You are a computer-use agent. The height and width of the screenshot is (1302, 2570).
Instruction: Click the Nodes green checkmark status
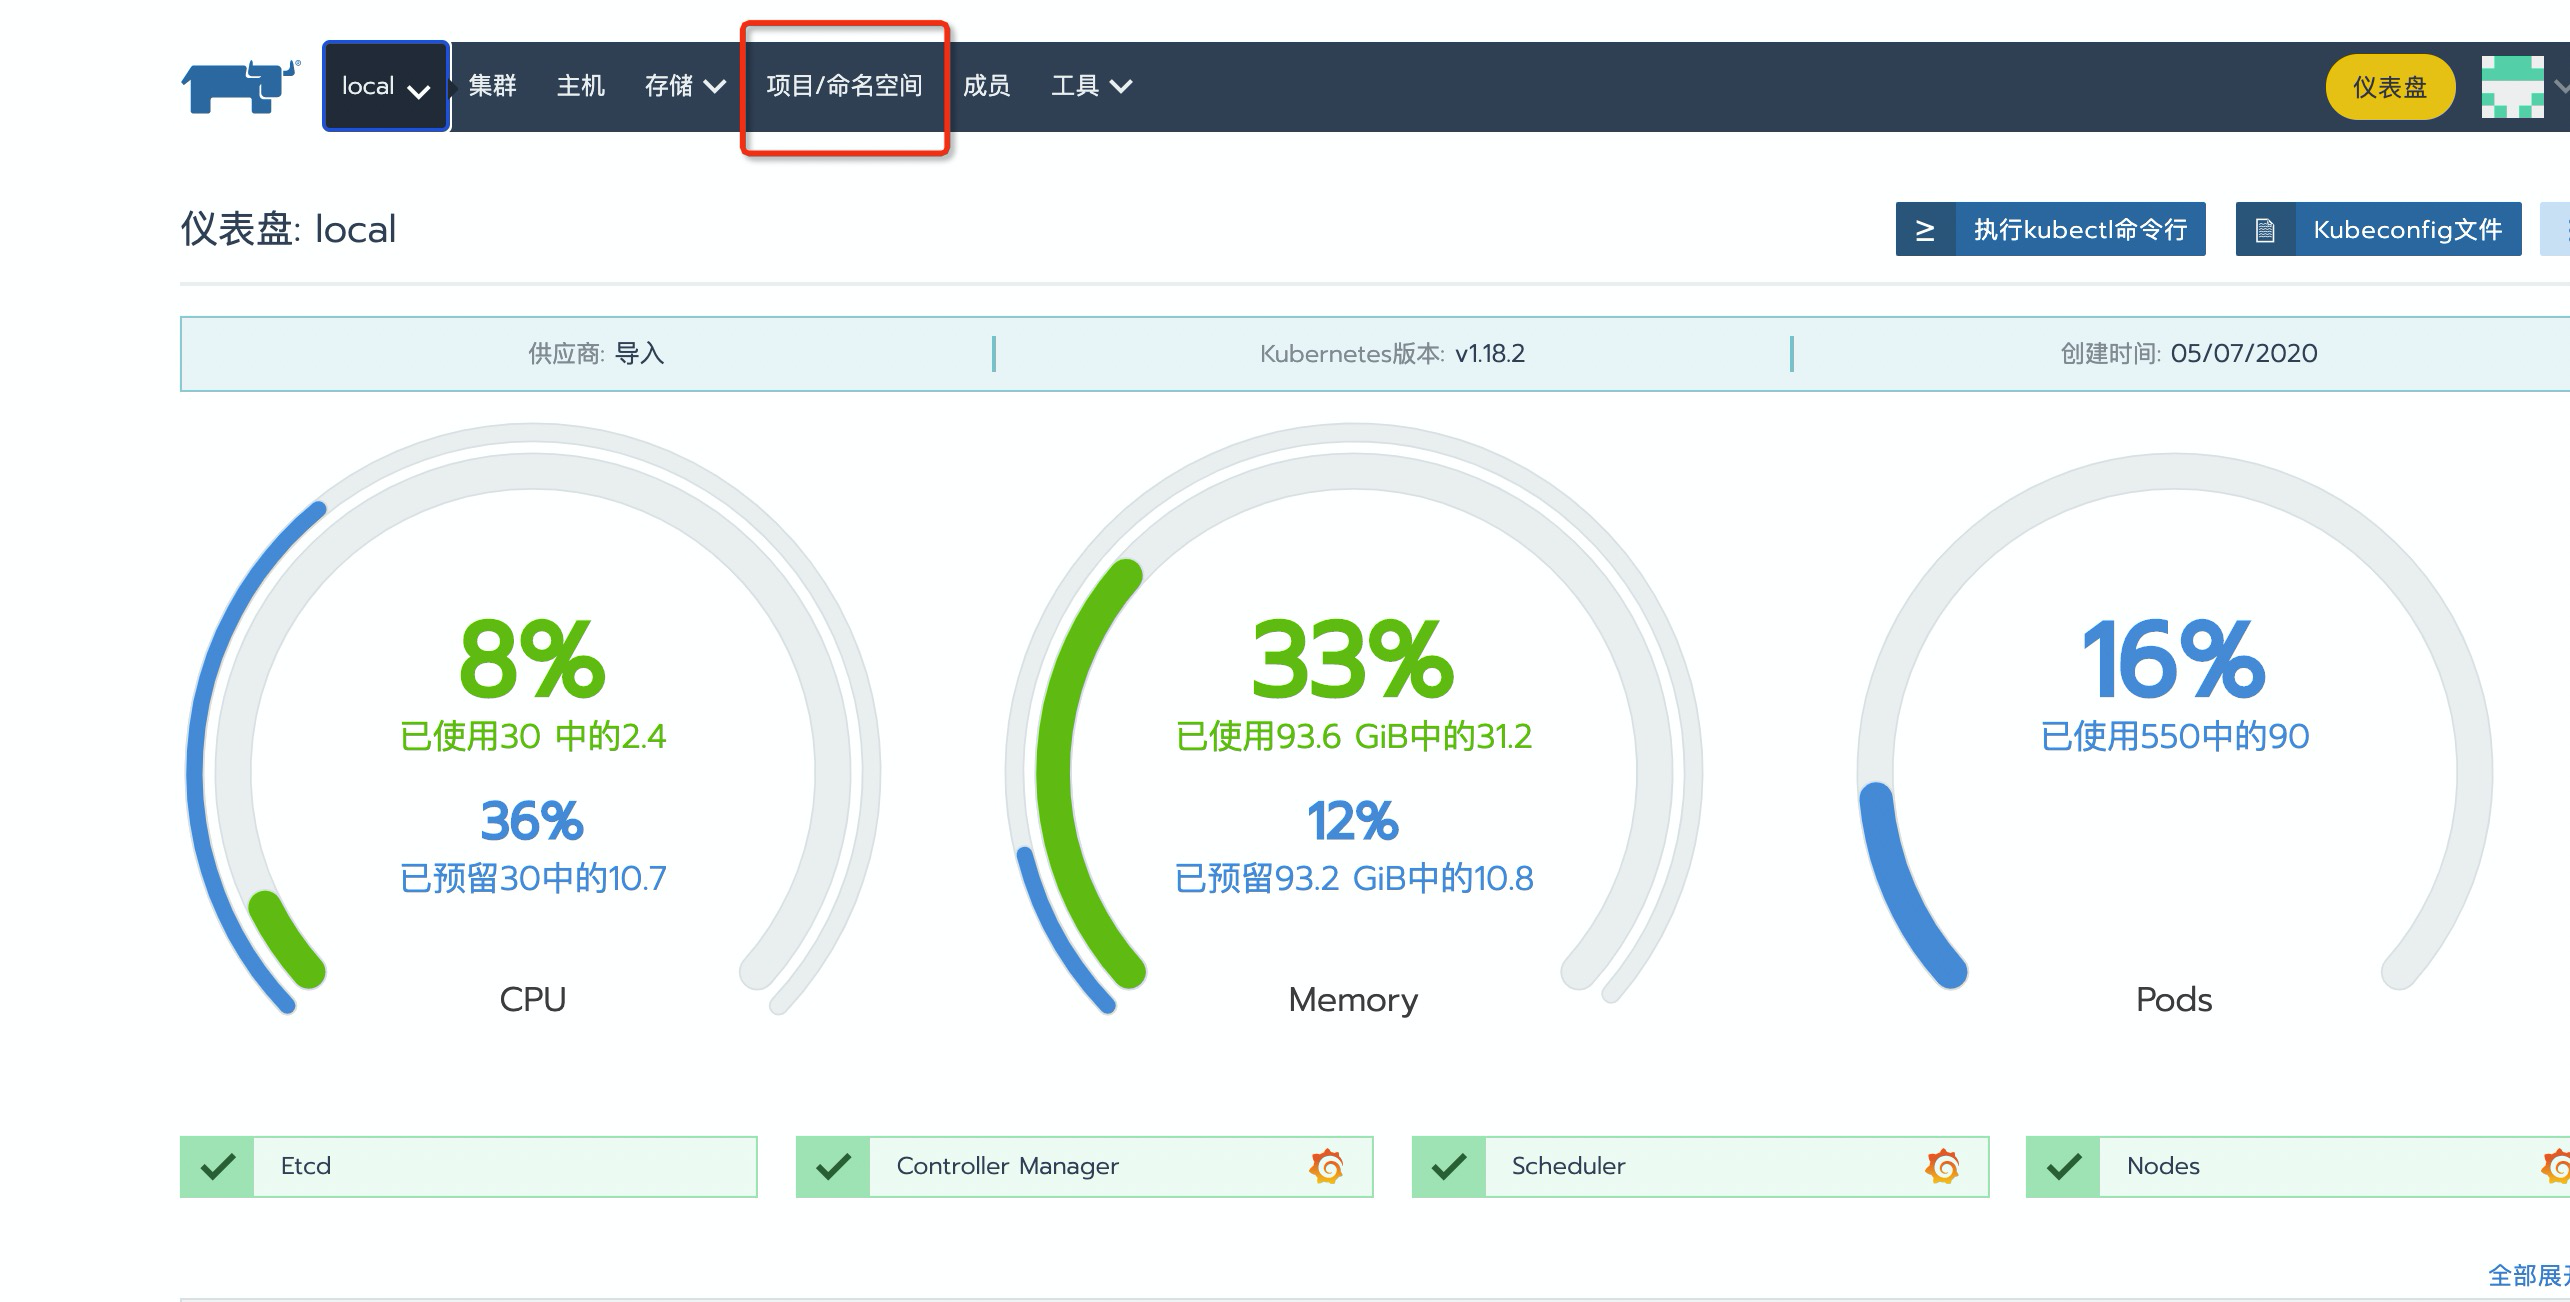(2063, 1166)
